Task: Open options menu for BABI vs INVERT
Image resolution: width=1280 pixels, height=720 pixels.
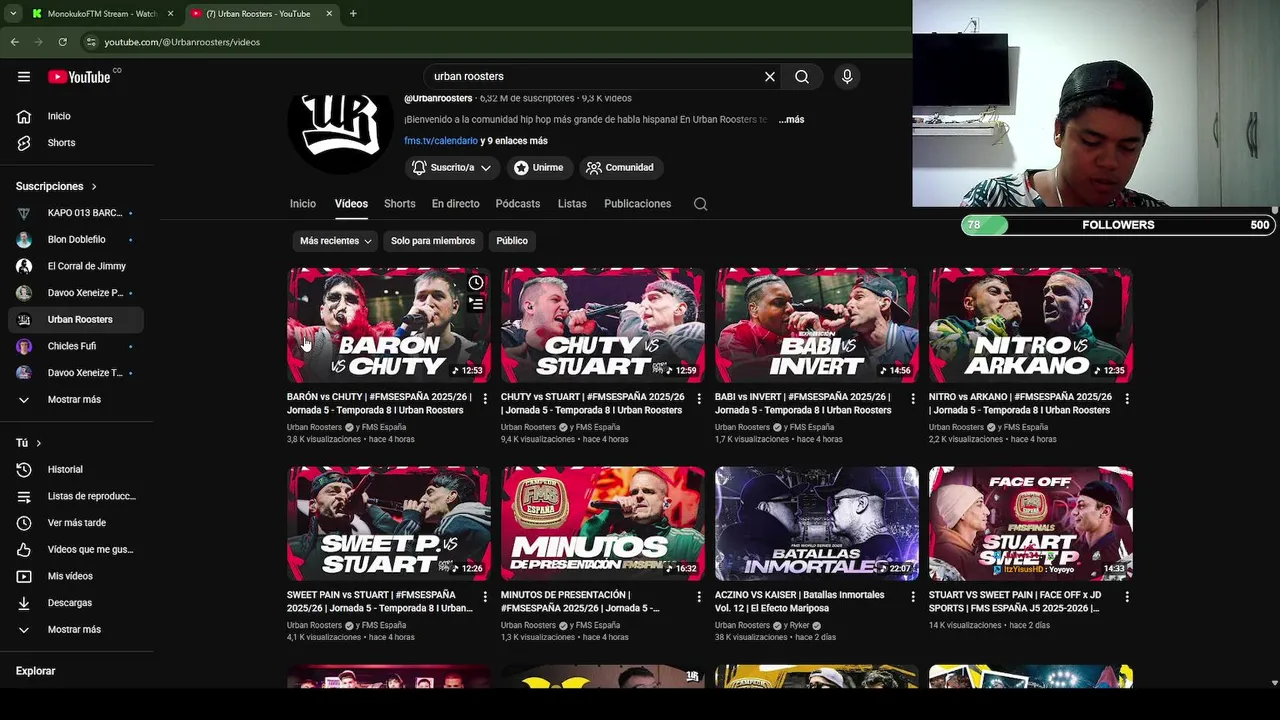Action: pos(913,398)
